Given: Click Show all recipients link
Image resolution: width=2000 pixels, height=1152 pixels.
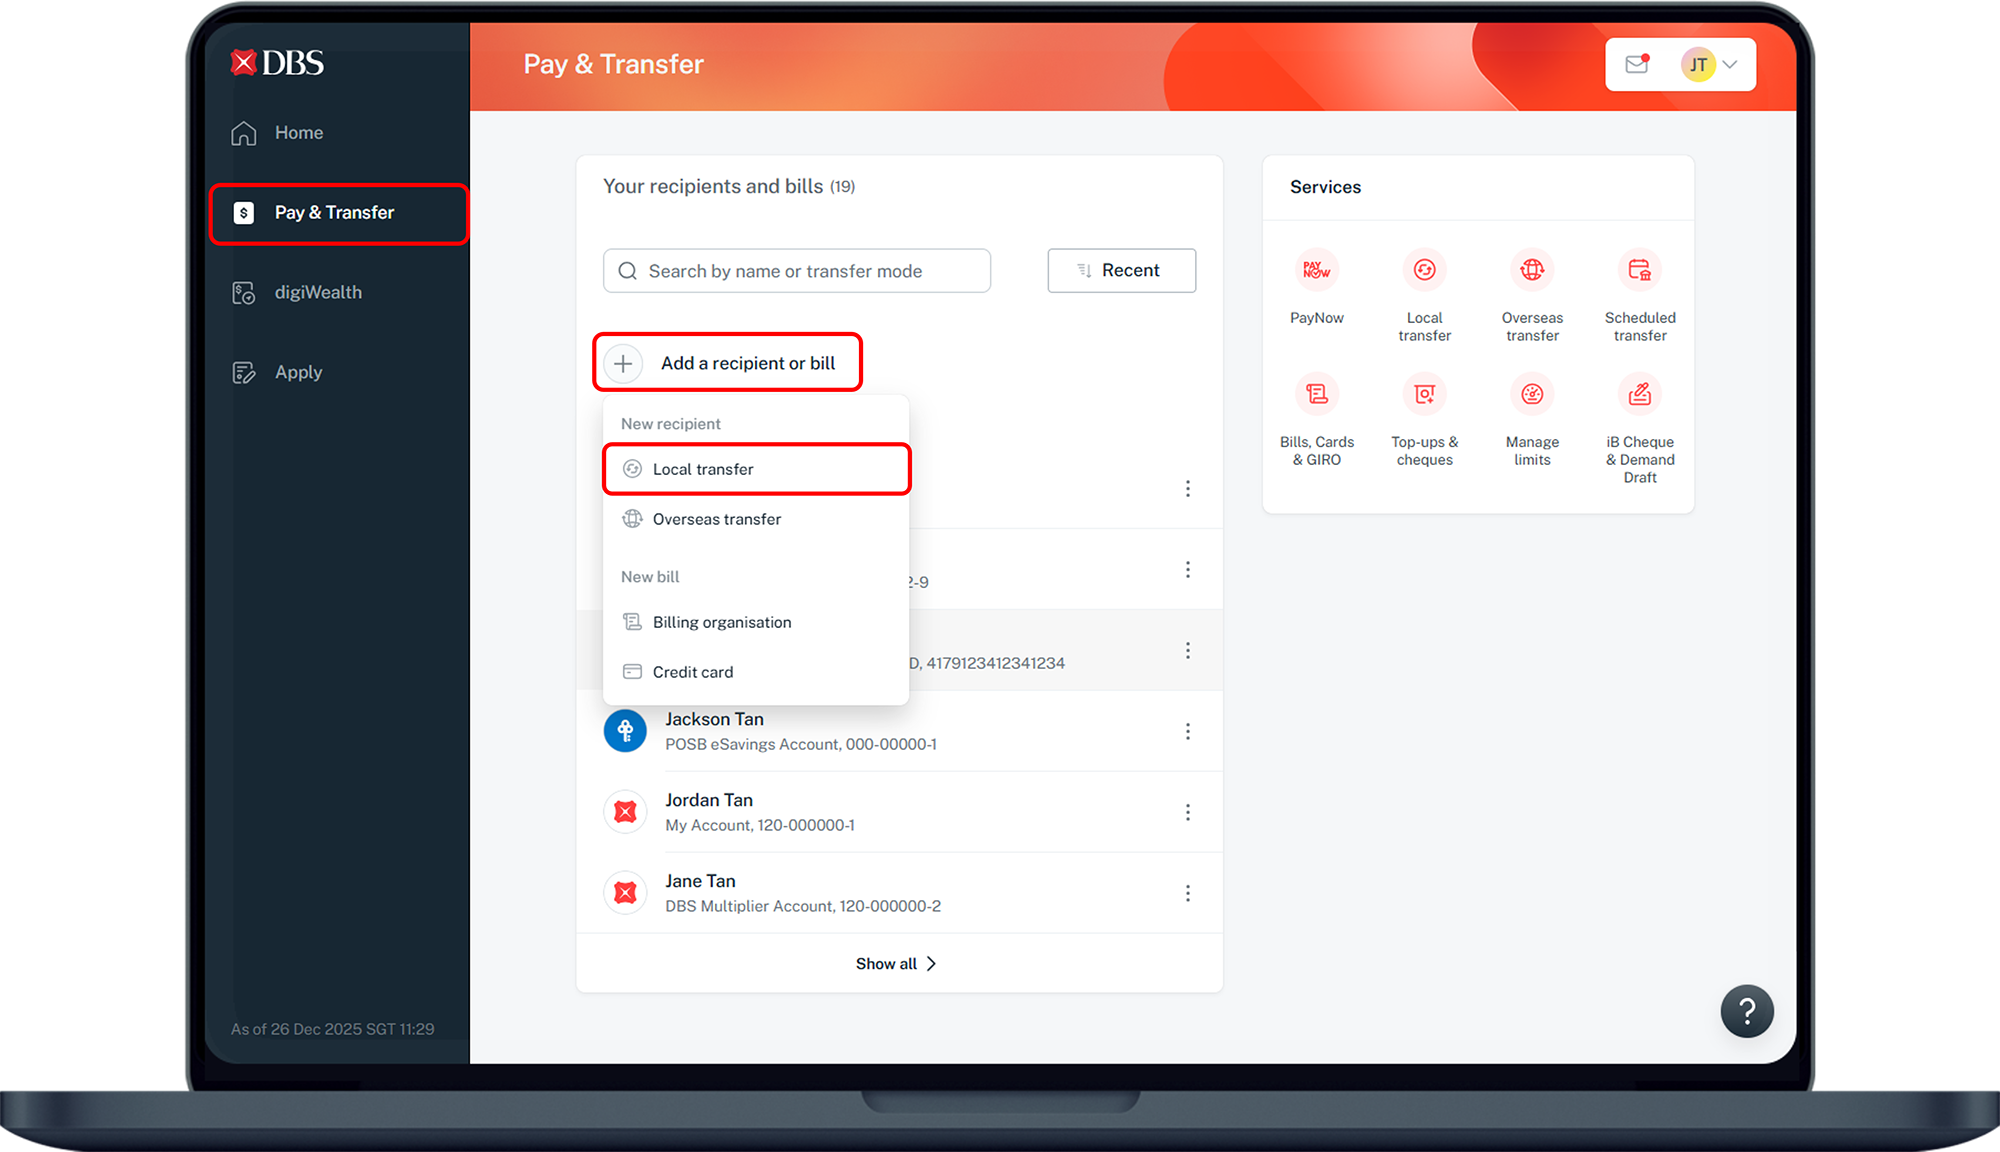Looking at the screenshot, I should click(x=896, y=964).
